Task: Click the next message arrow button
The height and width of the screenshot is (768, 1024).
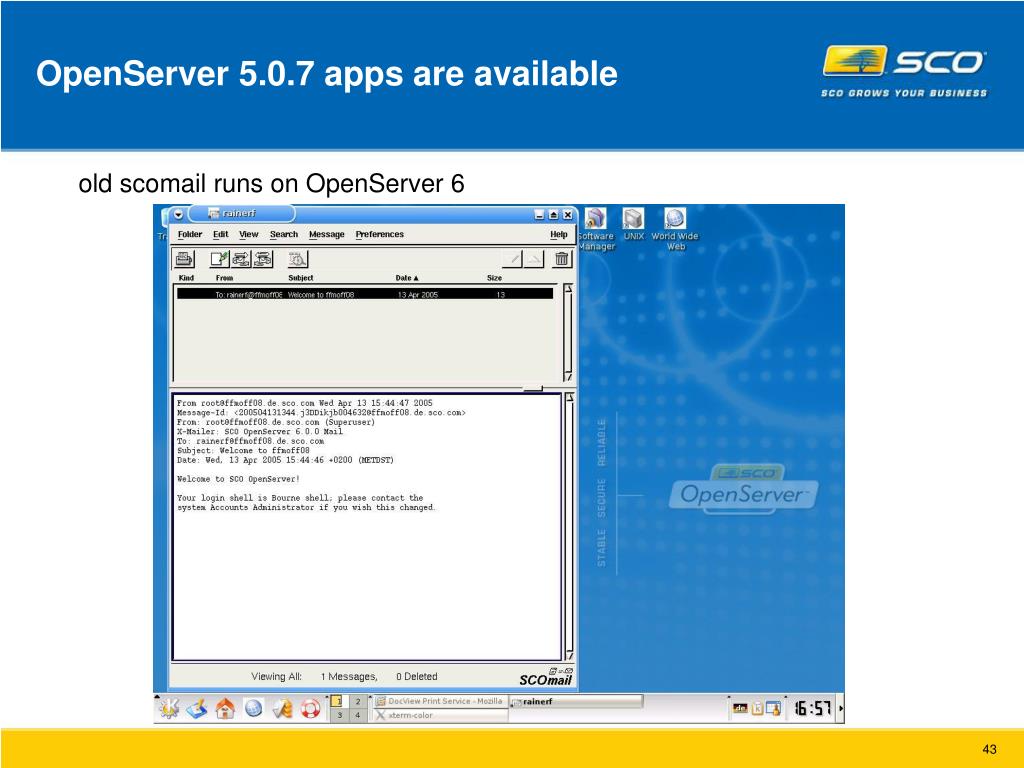Action: 534,259
